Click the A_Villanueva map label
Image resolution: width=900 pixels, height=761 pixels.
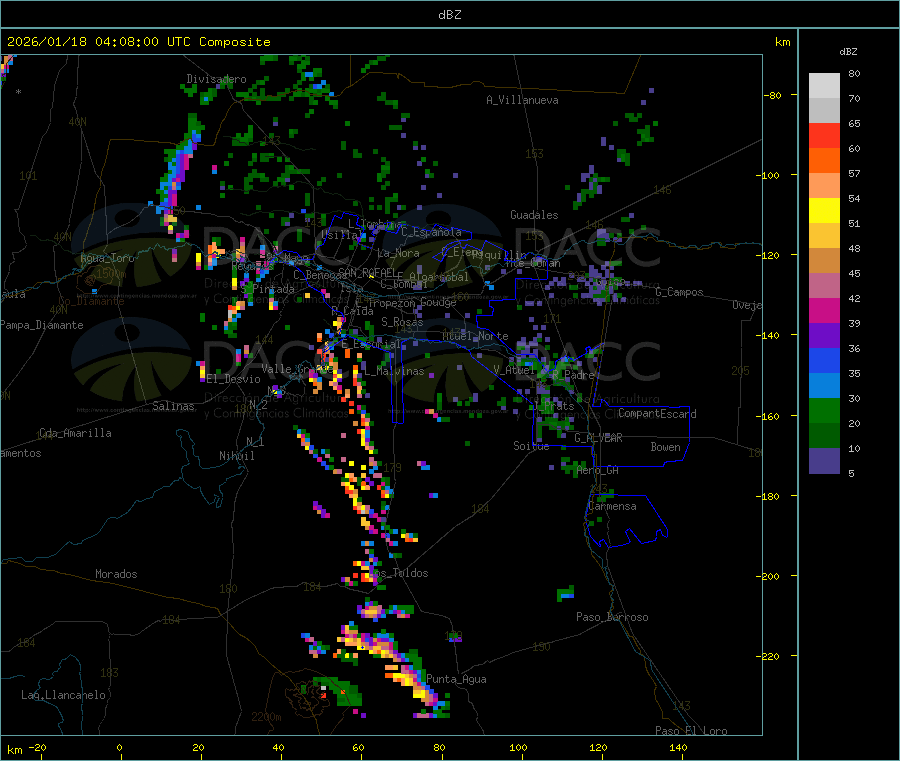click(x=522, y=100)
